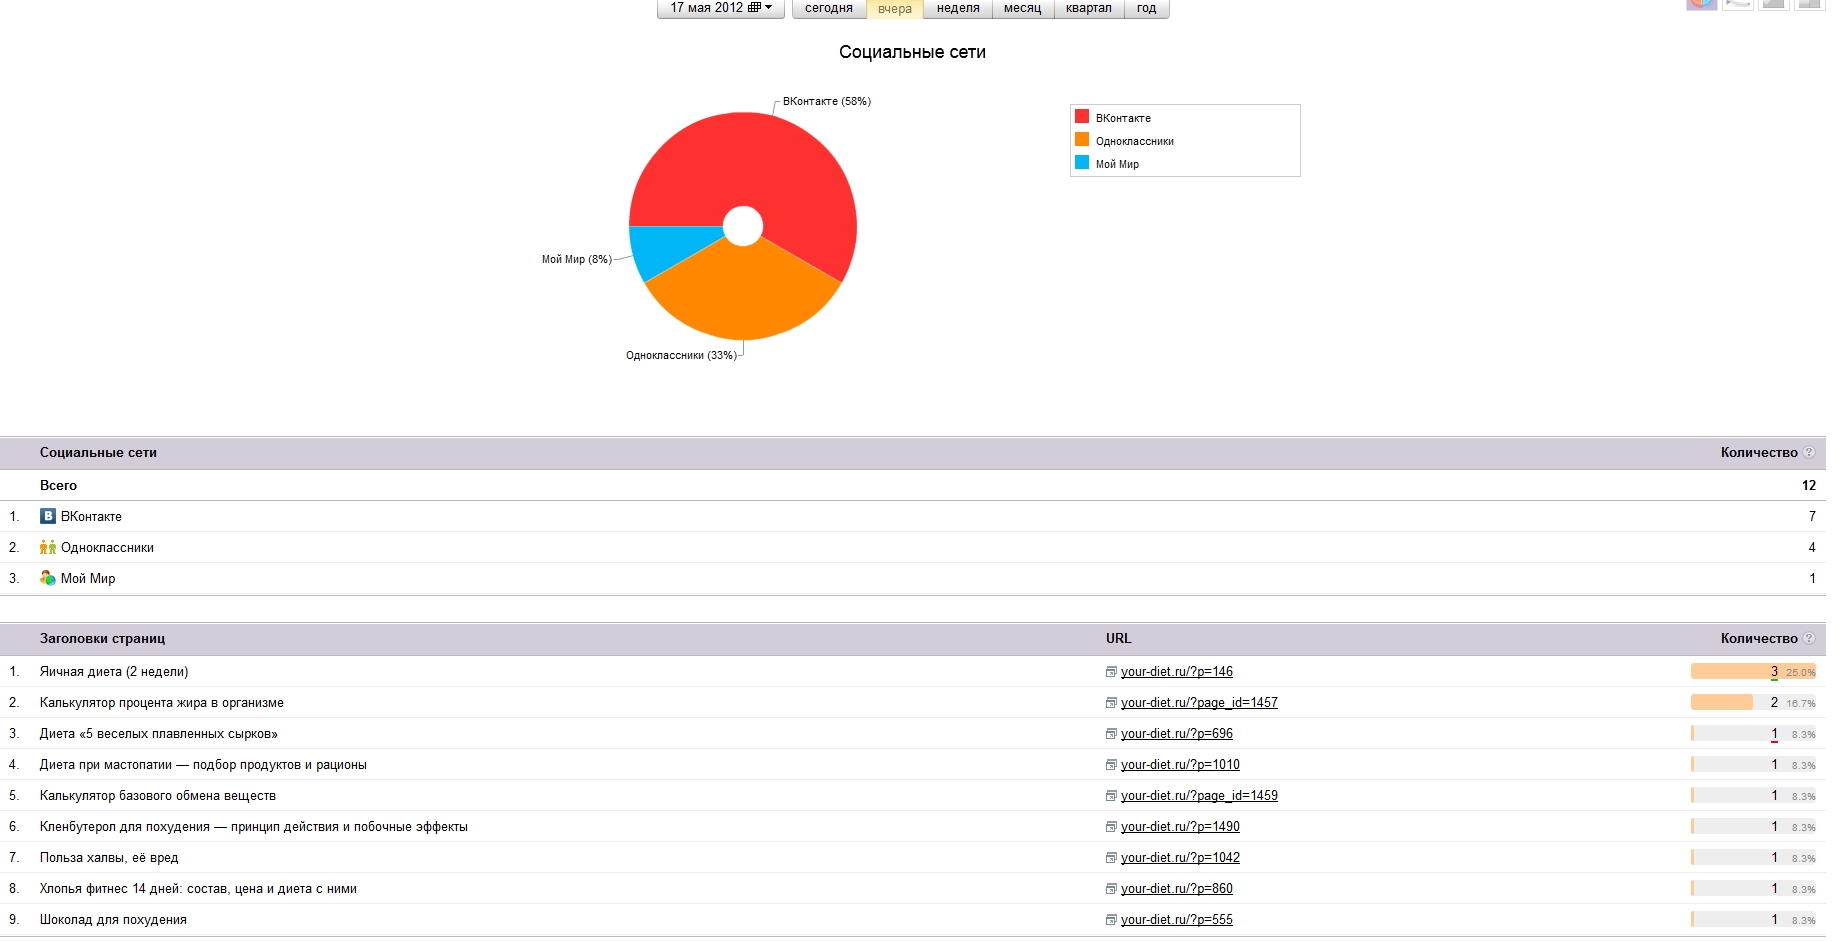This screenshot has height=942, width=1846.
Task: Open new-window icon beside your-diet.ru/?p=860
Action: [x=1111, y=890]
